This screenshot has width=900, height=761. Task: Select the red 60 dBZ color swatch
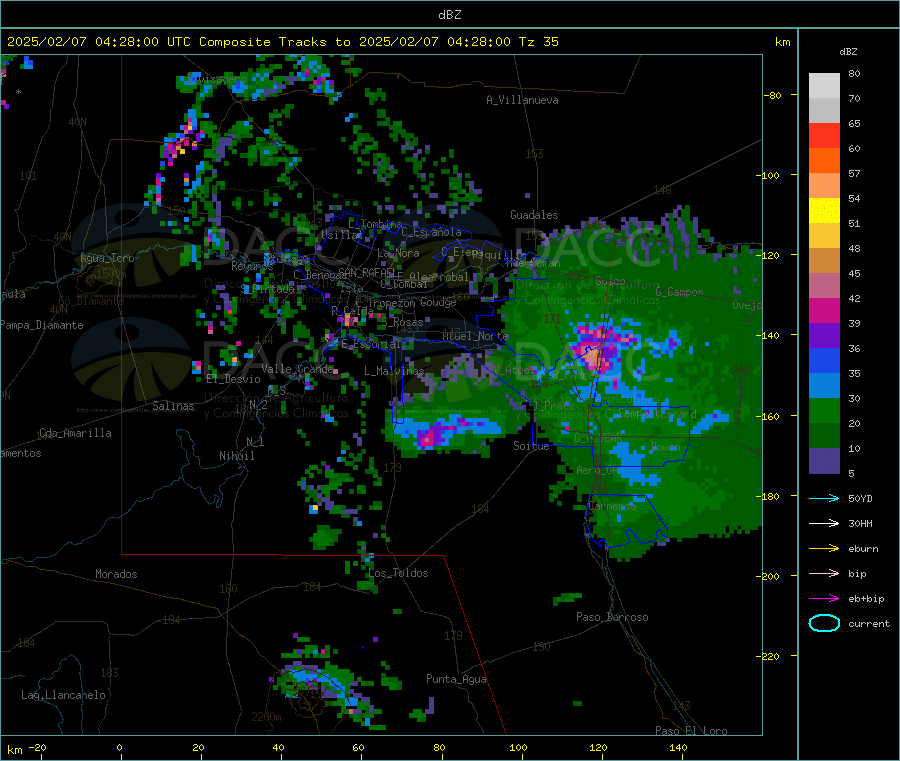(x=824, y=135)
